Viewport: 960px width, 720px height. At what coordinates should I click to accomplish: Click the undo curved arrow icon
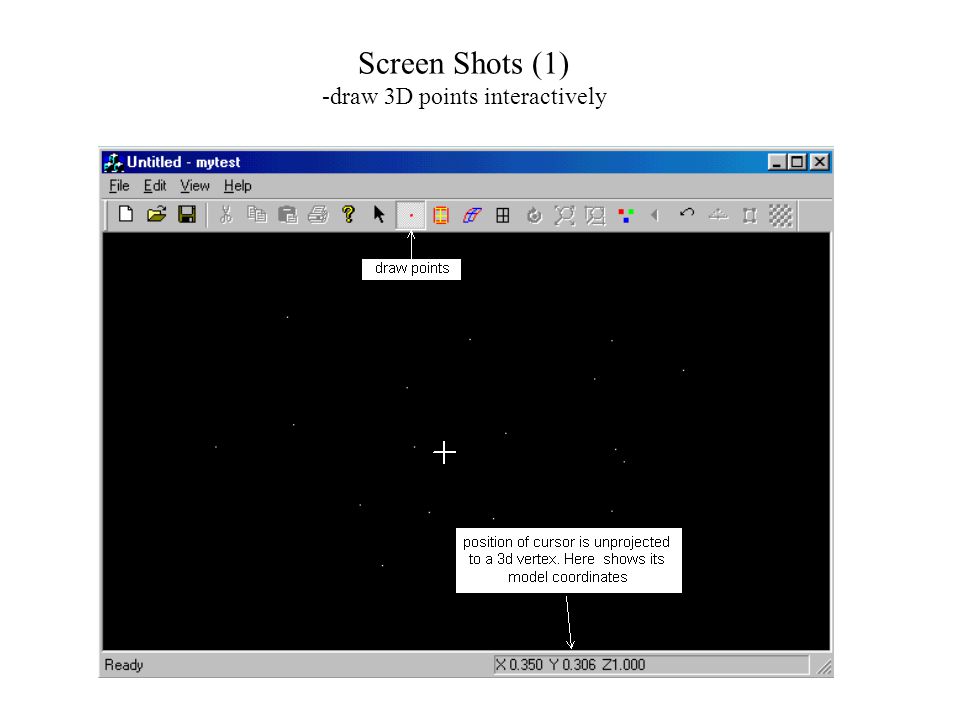(x=686, y=213)
